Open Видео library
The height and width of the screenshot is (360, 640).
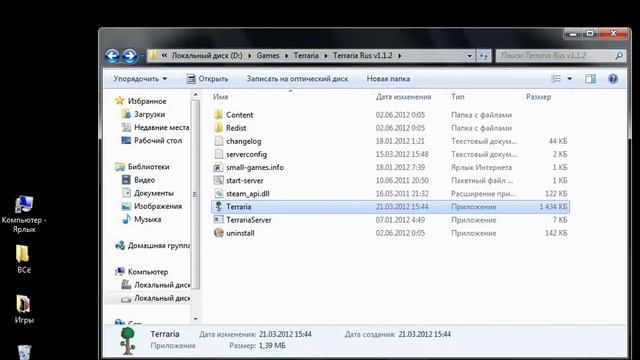pos(144,180)
